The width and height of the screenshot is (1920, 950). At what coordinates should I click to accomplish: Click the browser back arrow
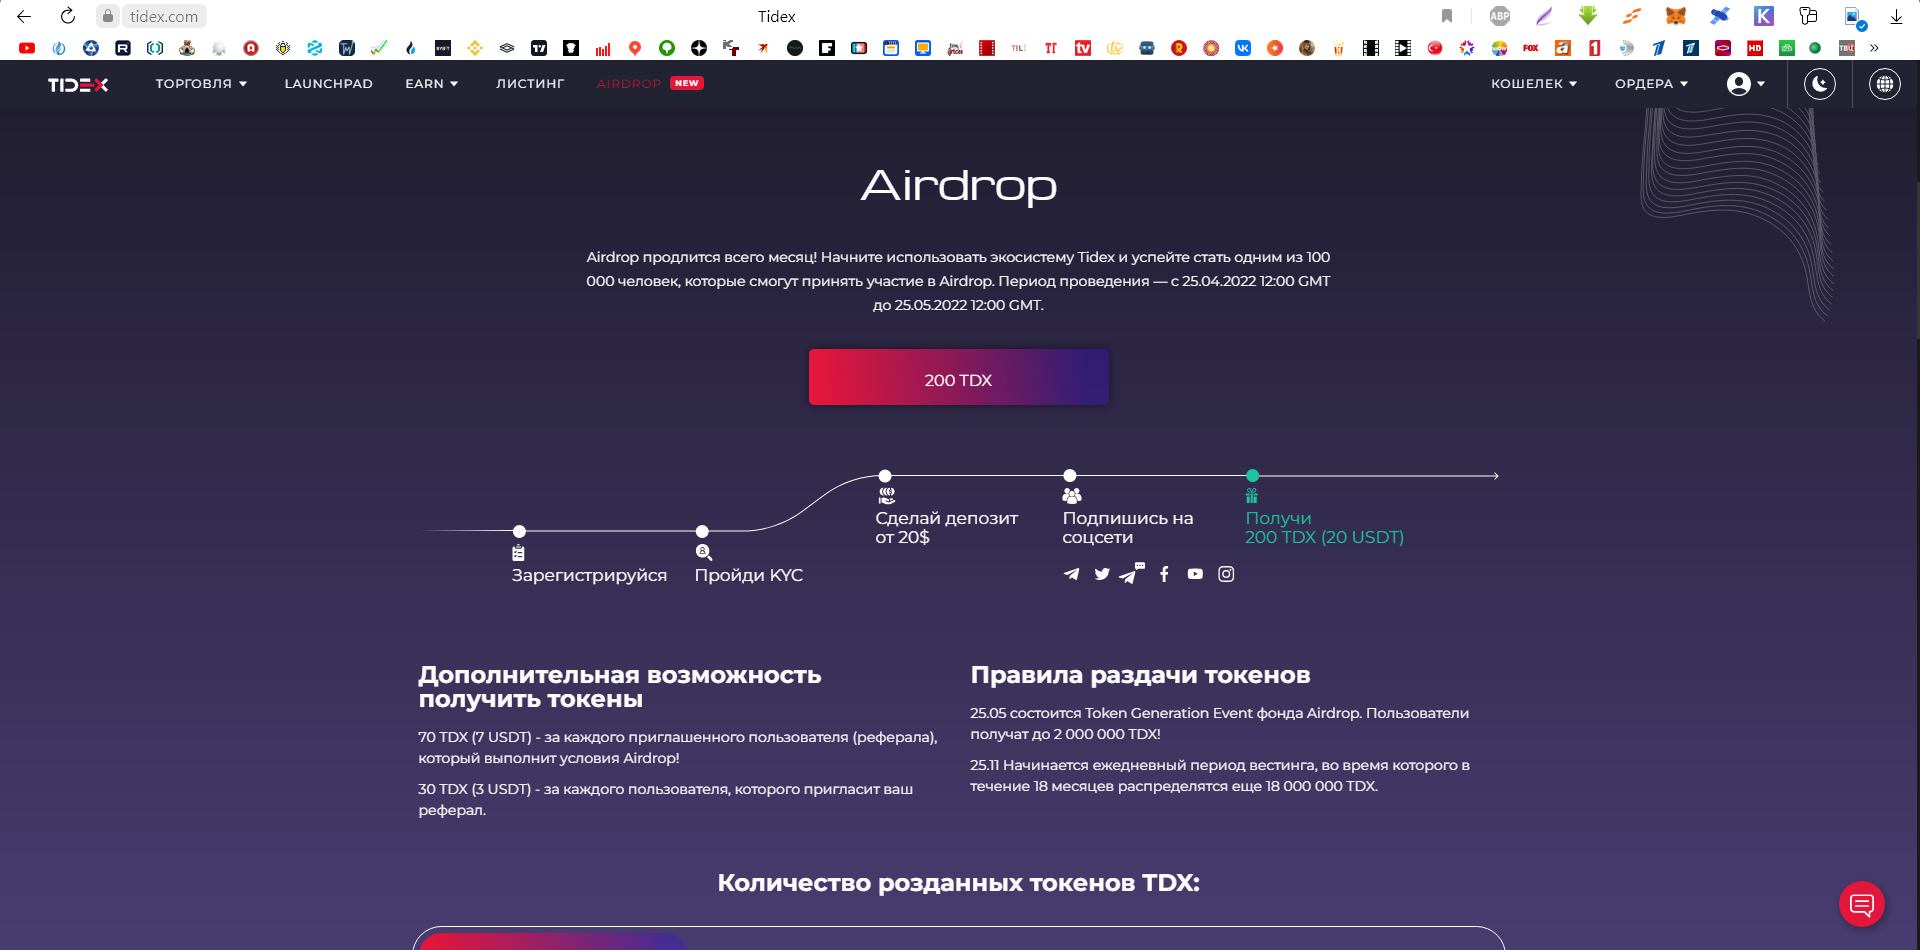point(24,16)
